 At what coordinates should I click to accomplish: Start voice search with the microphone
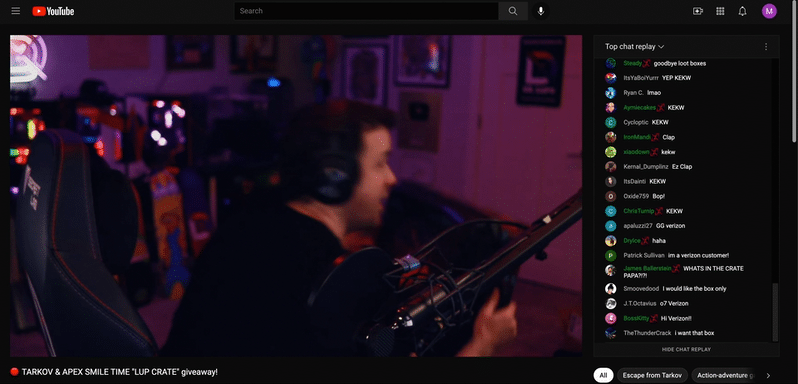(540, 11)
